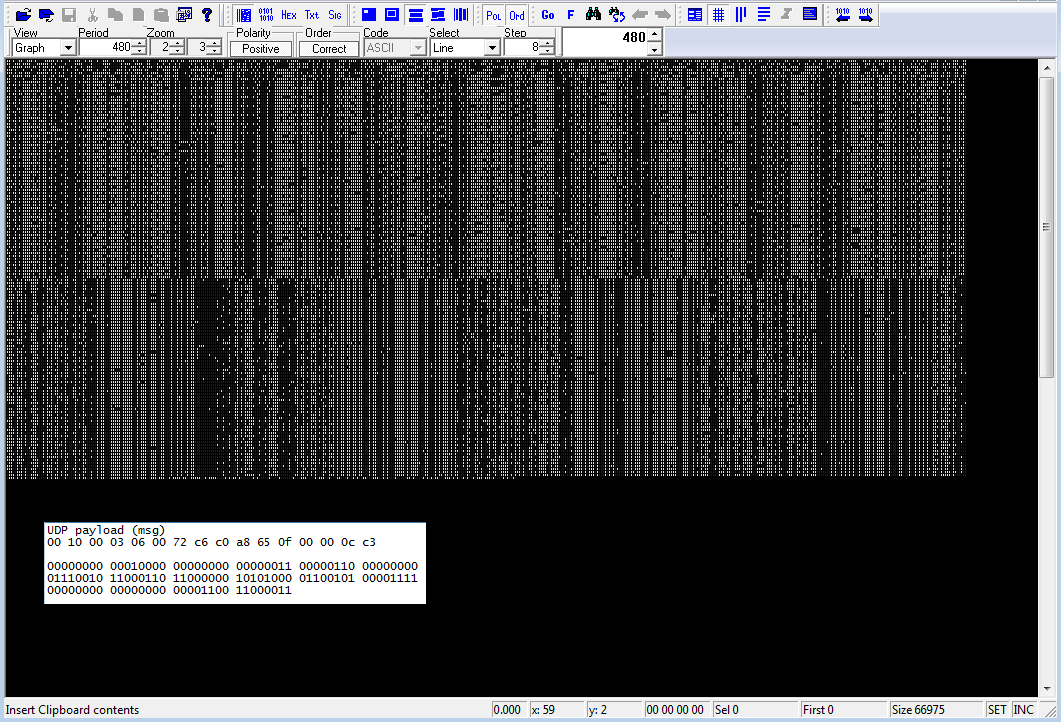Toggle the Polarity Positive button
Screen dimensions: 1061x722
261,49
